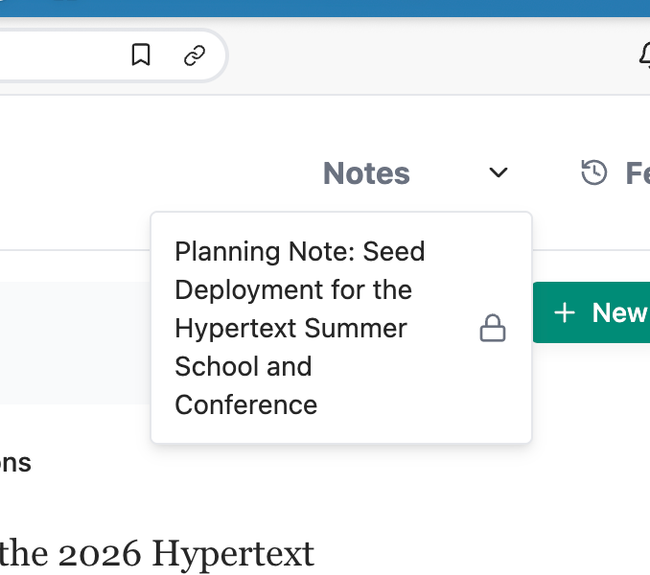650x575 pixels.
Task: Open notifications via the bell icon
Action: pos(643,55)
